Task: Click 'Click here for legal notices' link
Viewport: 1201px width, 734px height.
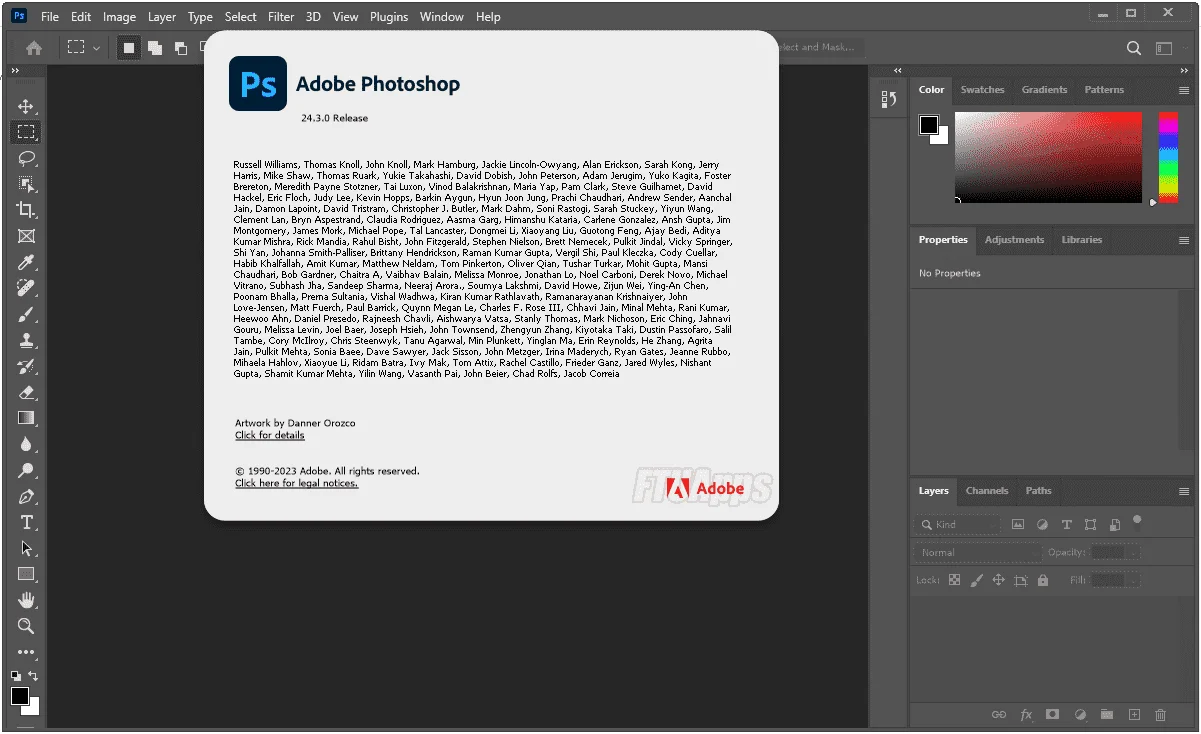Action: (296, 483)
